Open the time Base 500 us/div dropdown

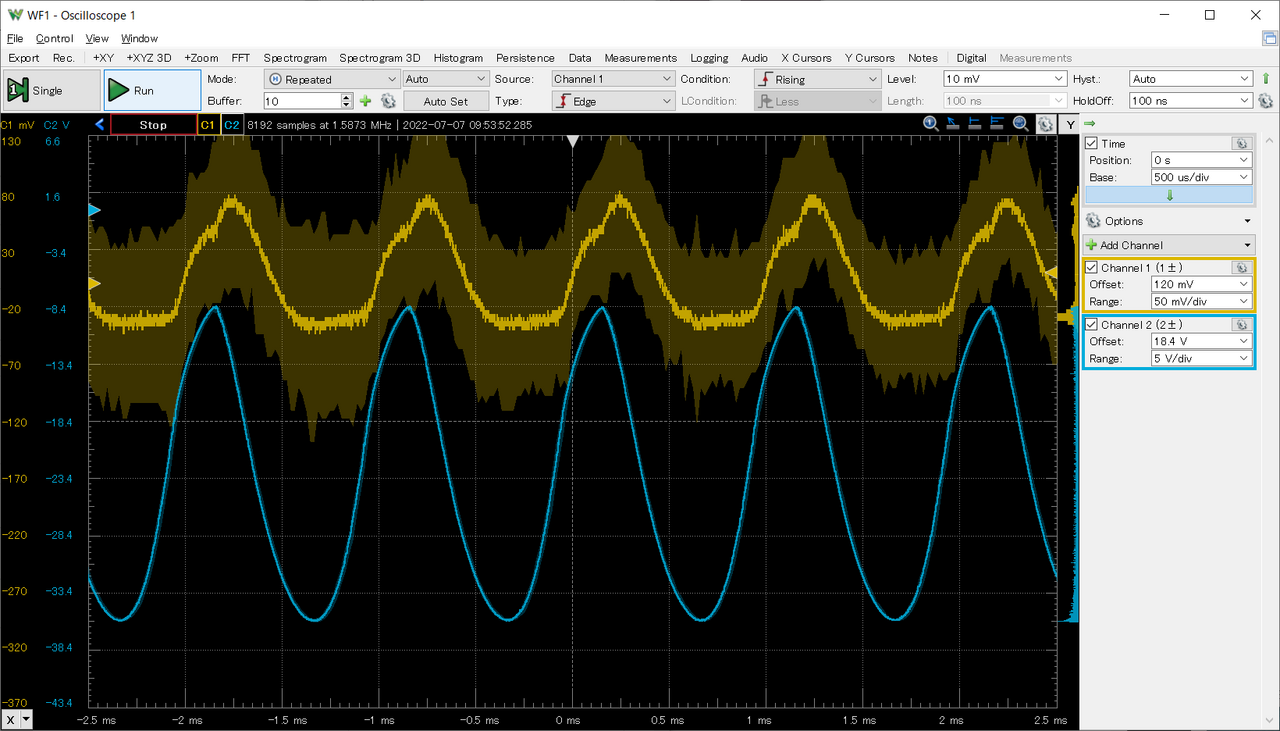(x=1201, y=177)
